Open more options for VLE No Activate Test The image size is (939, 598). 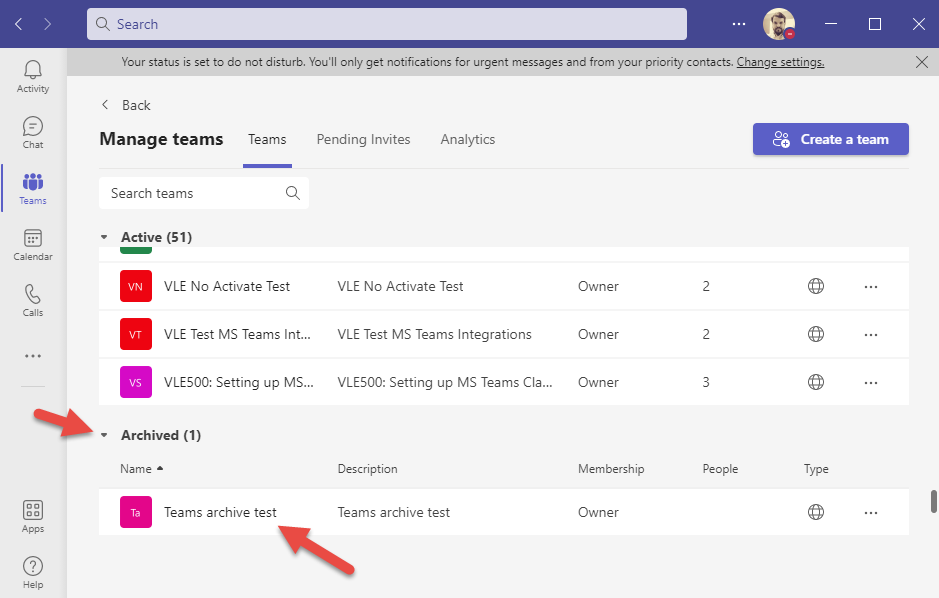pos(871,287)
